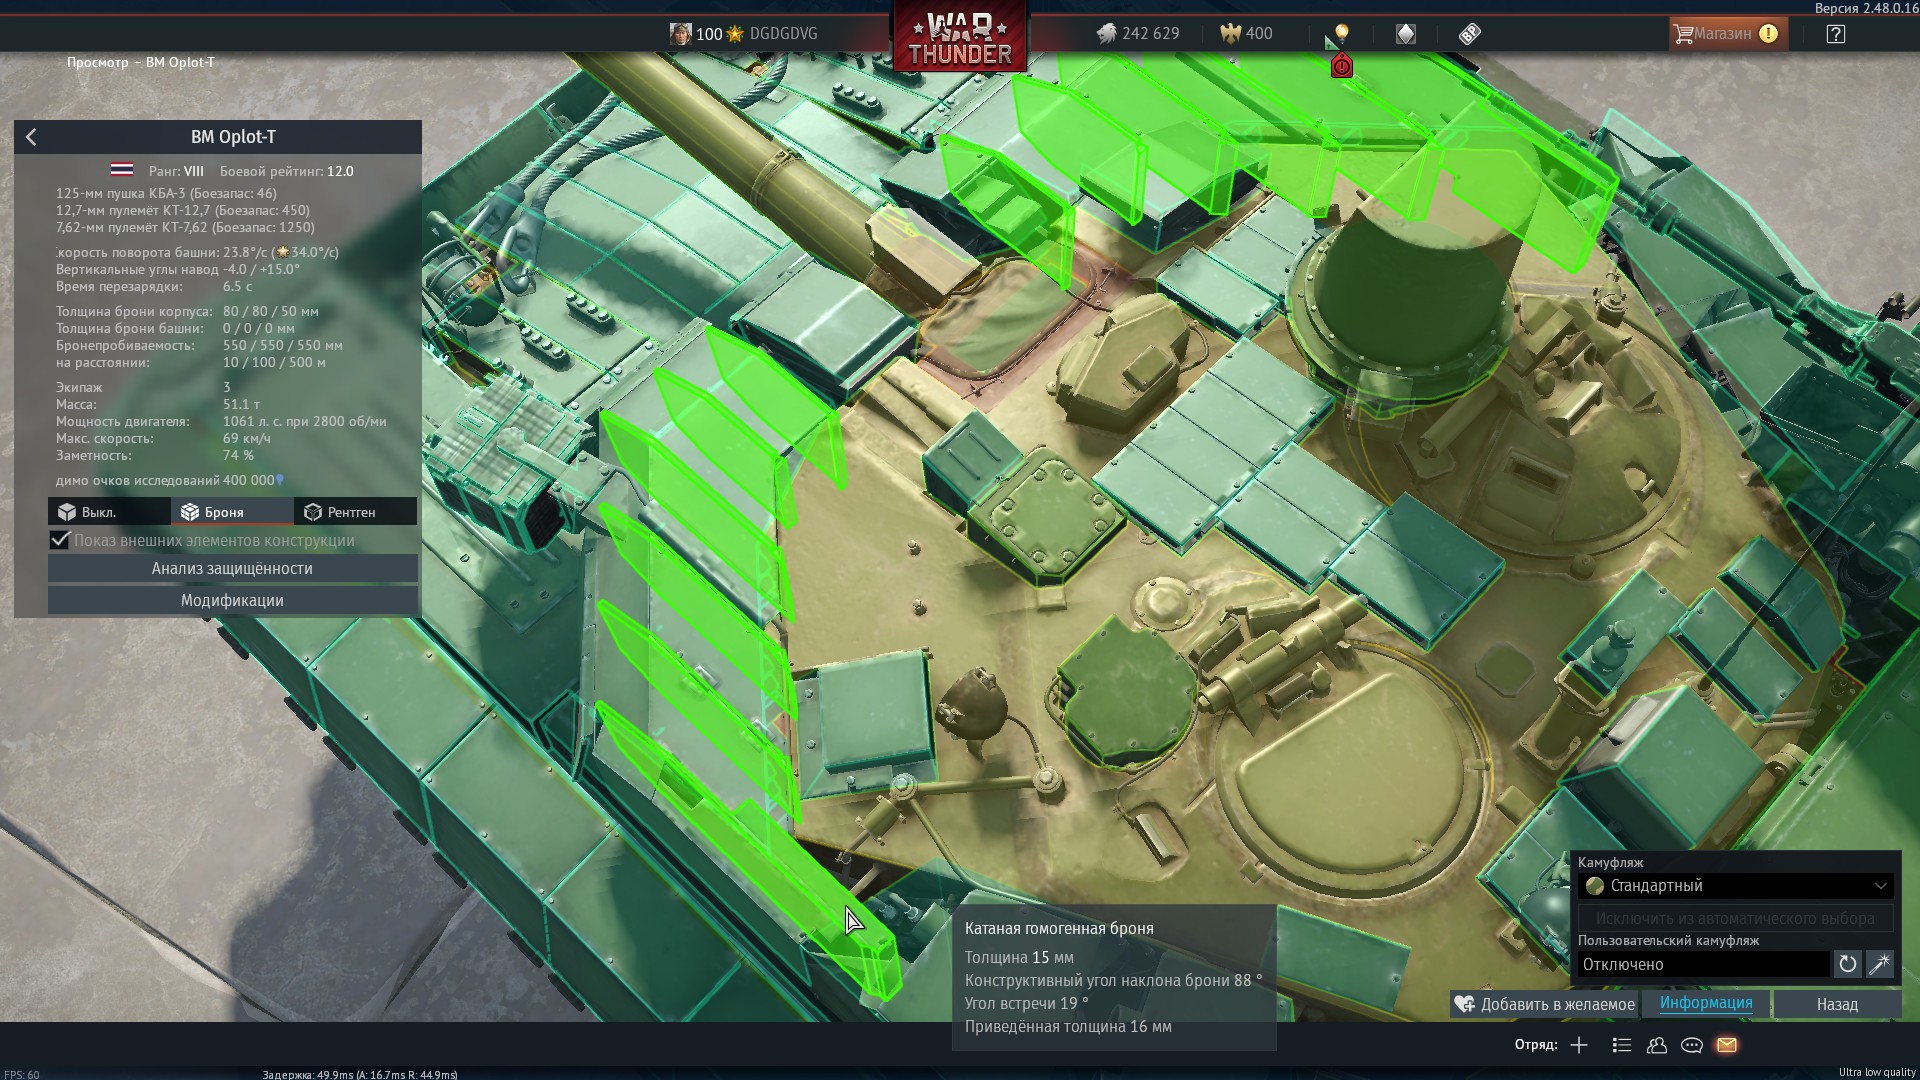The image size is (1920, 1080).
Task: Click the 125-мм пушка КБА-3 line
Action: pyautogui.click(x=166, y=193)
